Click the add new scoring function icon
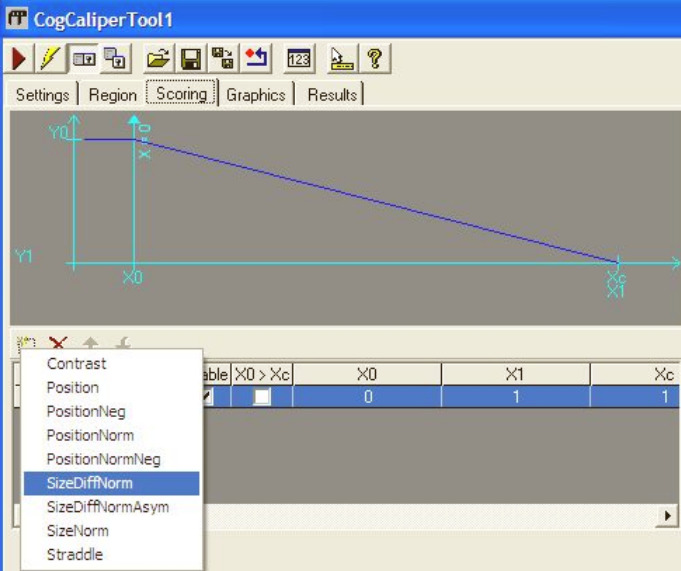This screenshot has width=681, height=571. (26, 343)
